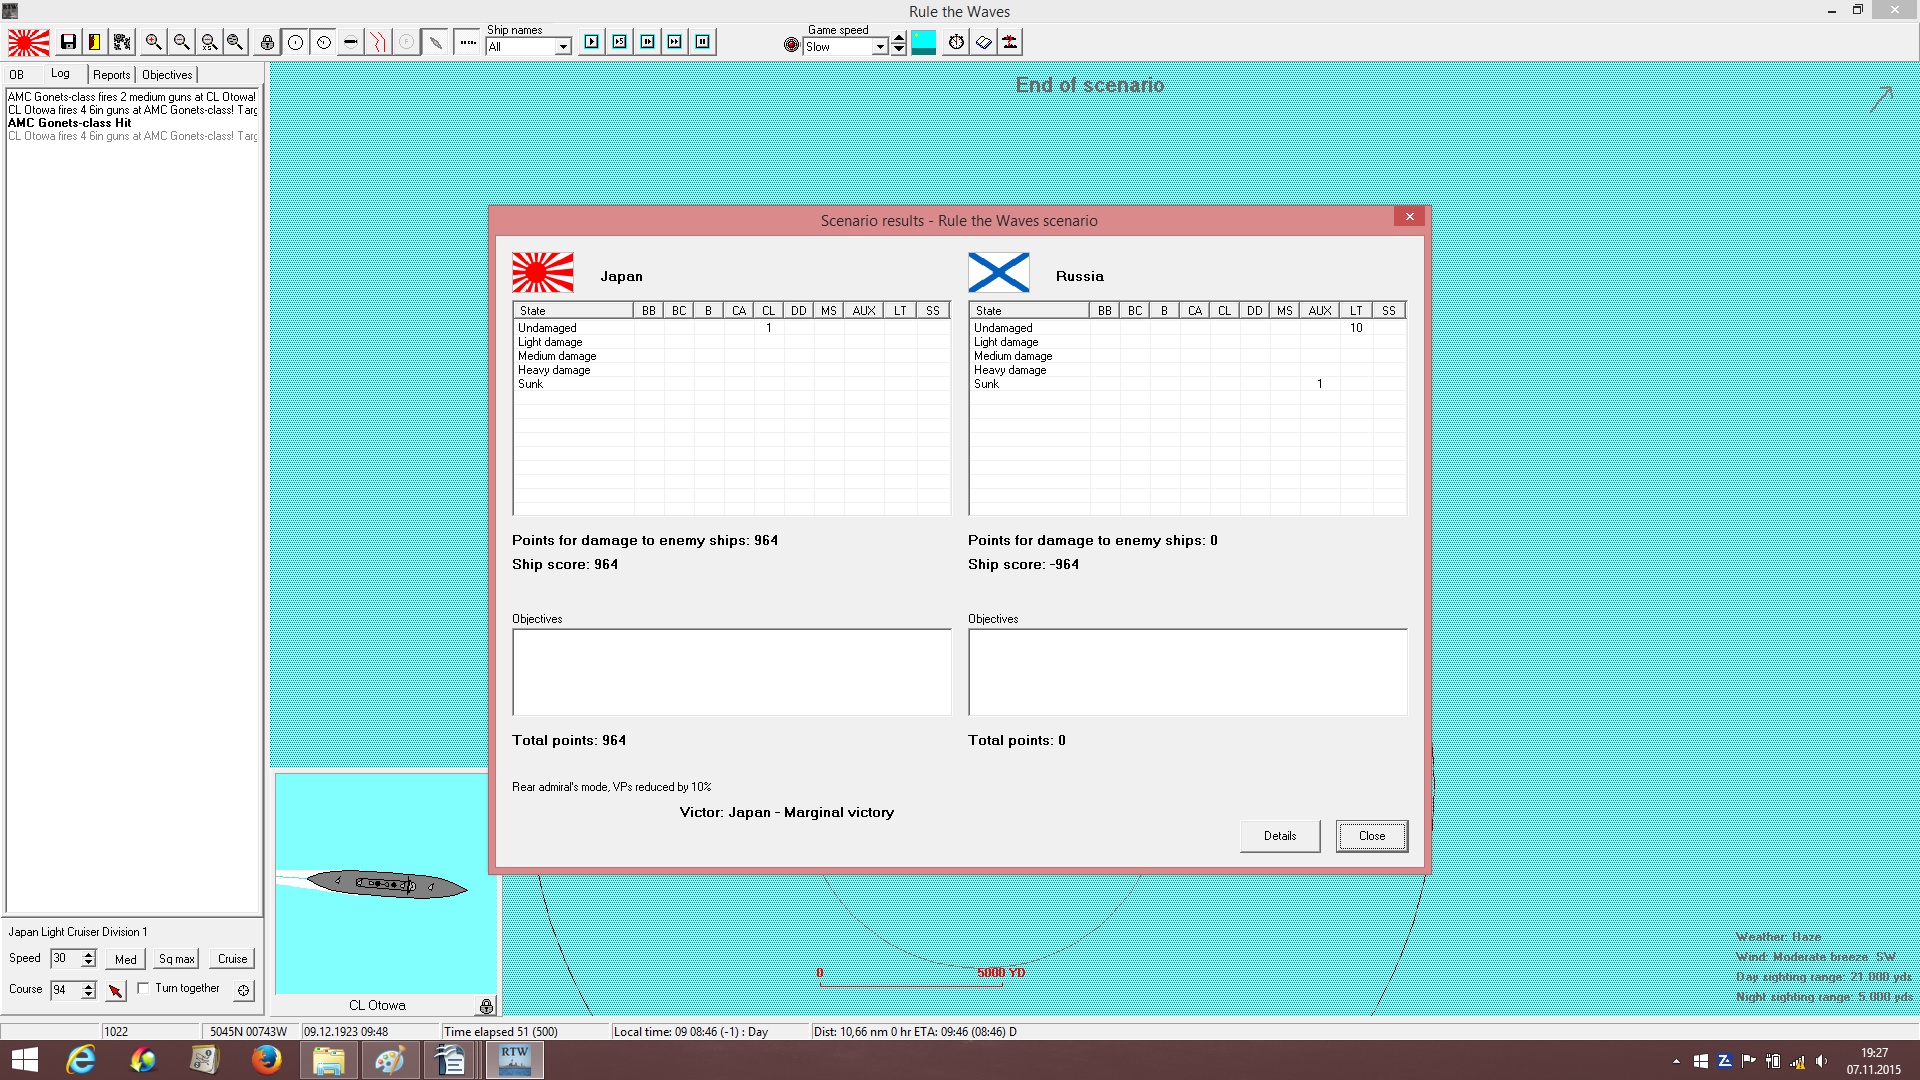Click the lock icon beside CL Otowa
This screenshot has height=1080, width=1920.
click(486, 1005)
